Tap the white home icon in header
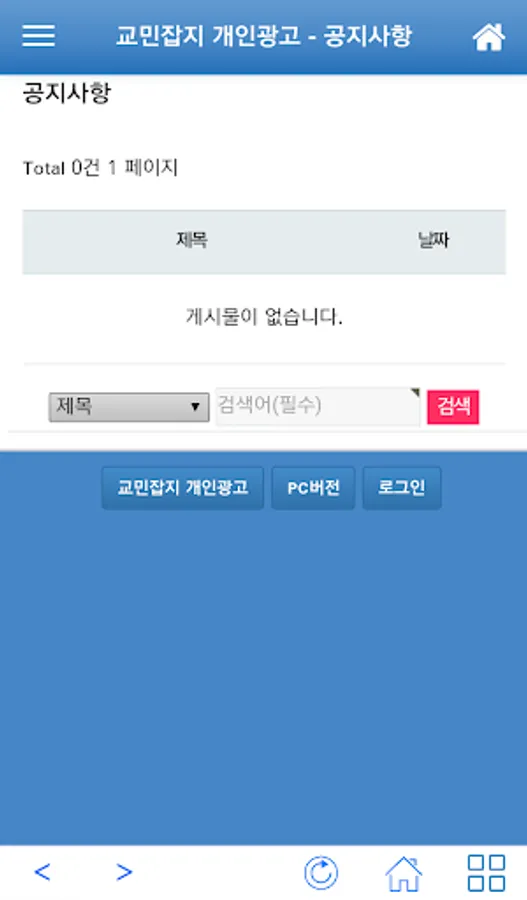Image resolution: width=527 pixels, height=900 pixels. [489, 37]
